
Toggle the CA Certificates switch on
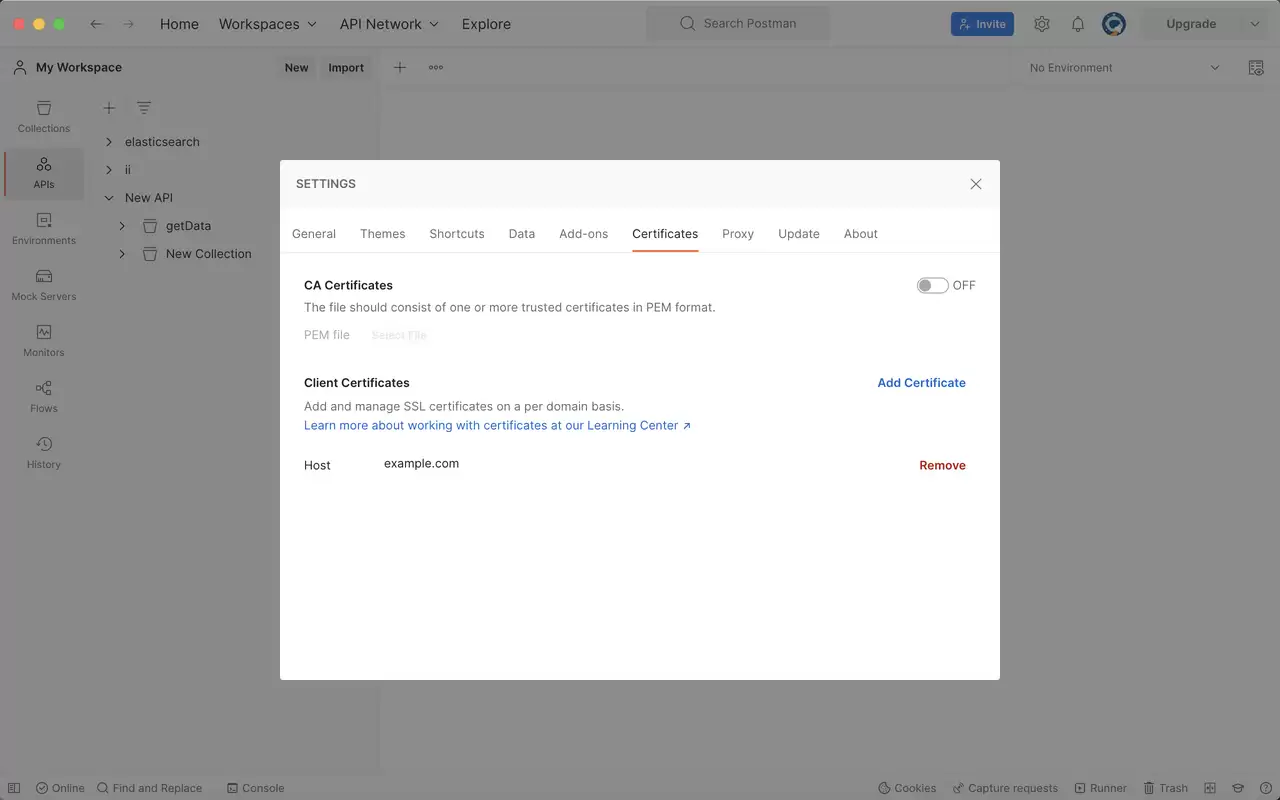pos(932,285)
